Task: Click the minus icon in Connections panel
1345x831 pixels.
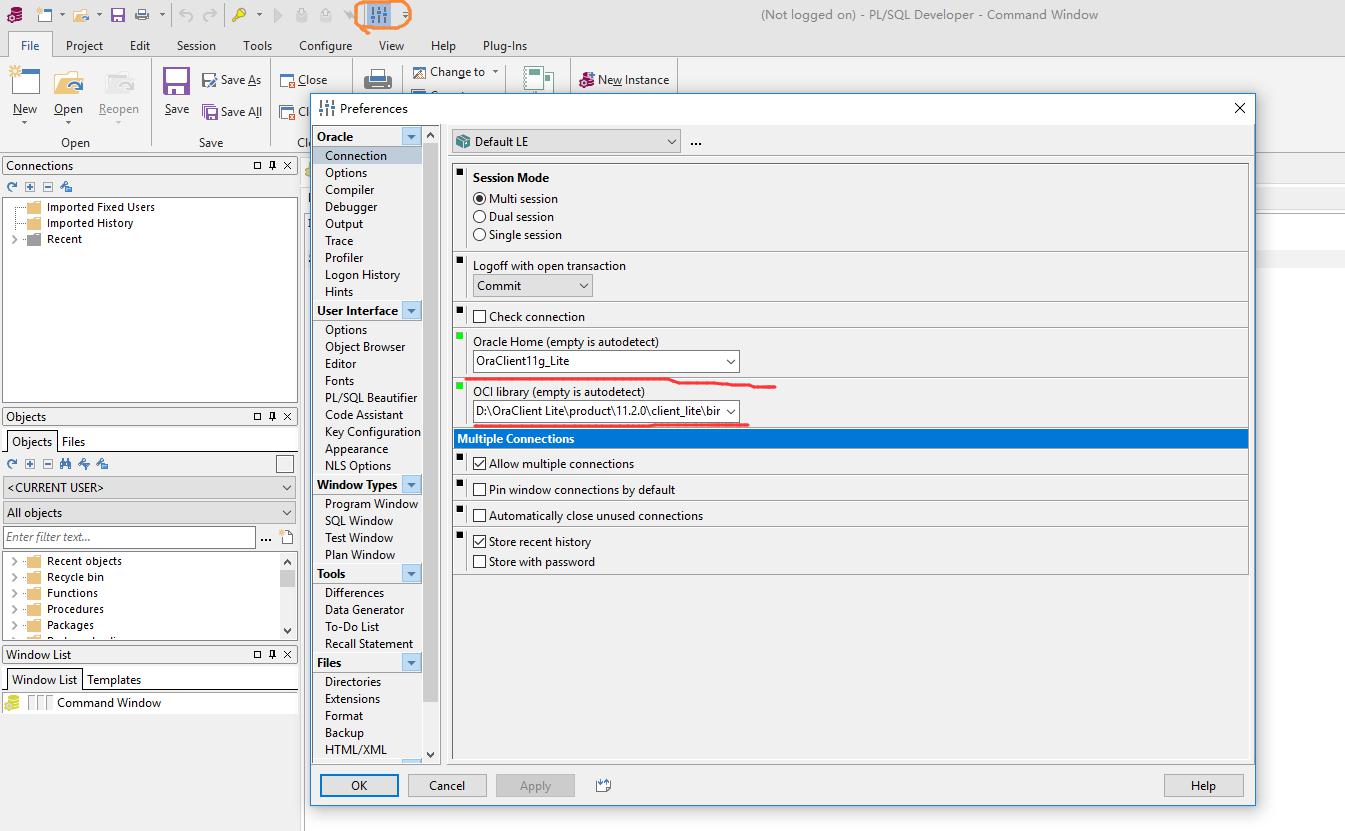Action: (x=47, y=187)
